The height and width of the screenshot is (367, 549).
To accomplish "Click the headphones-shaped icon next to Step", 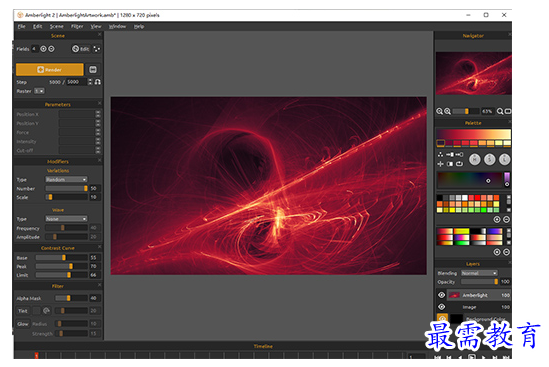I will (x=98, y=82).
